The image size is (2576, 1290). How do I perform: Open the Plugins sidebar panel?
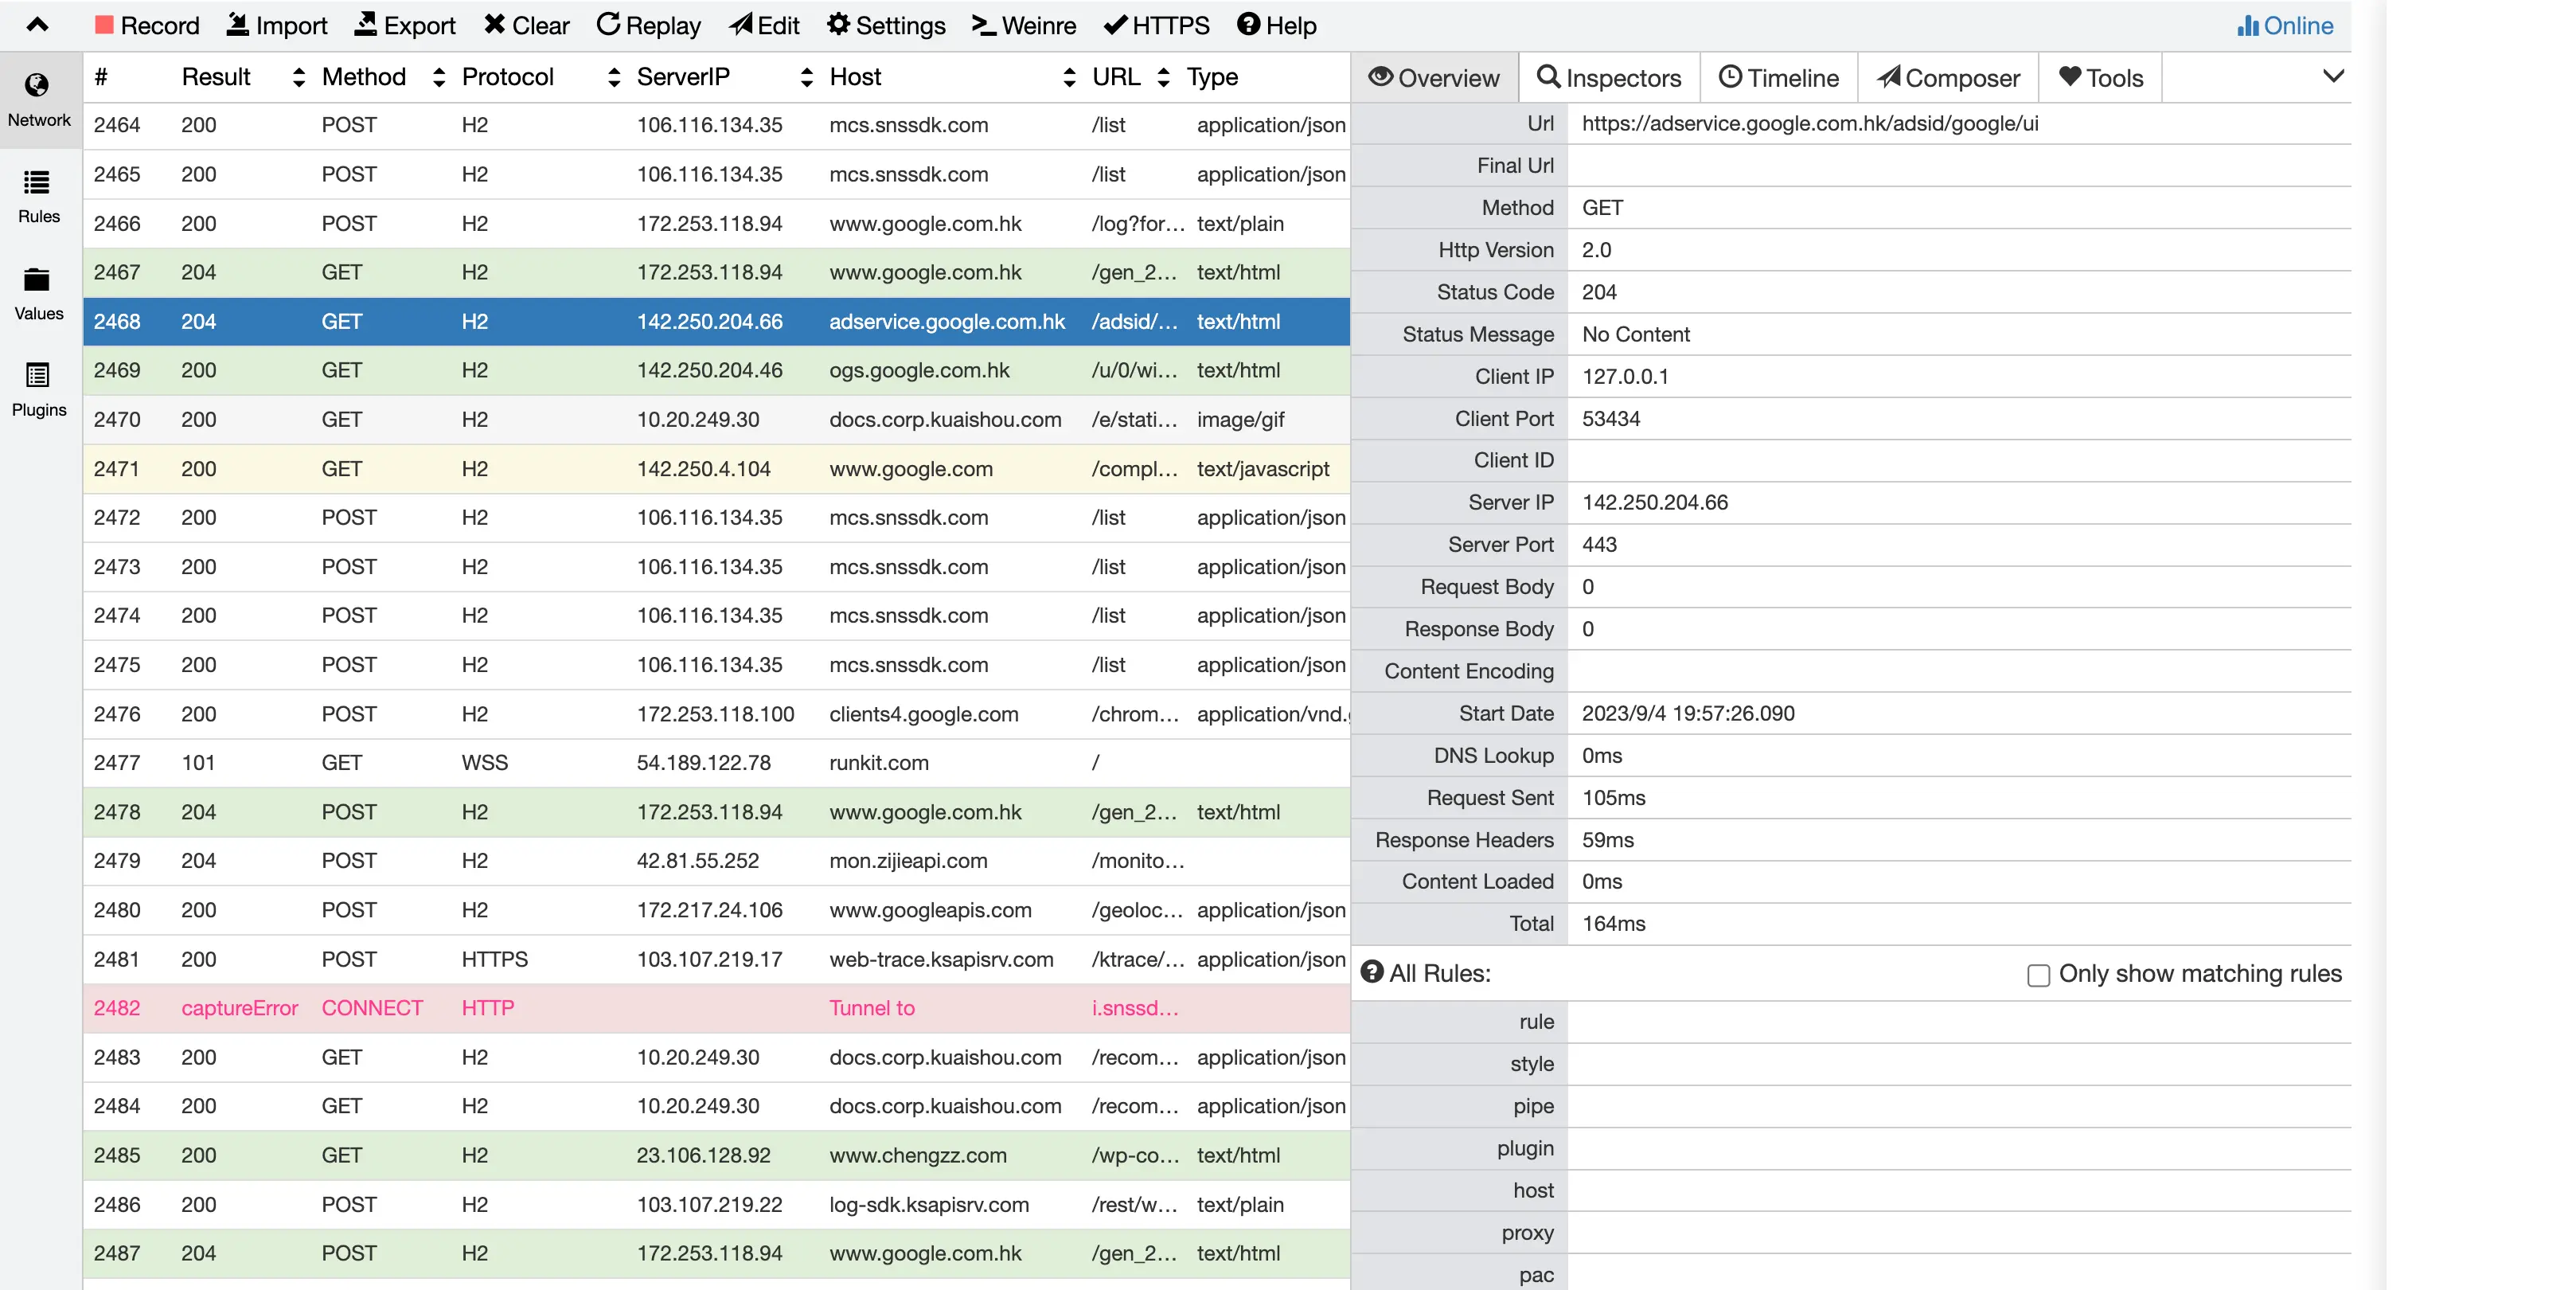tap(38, 389)
